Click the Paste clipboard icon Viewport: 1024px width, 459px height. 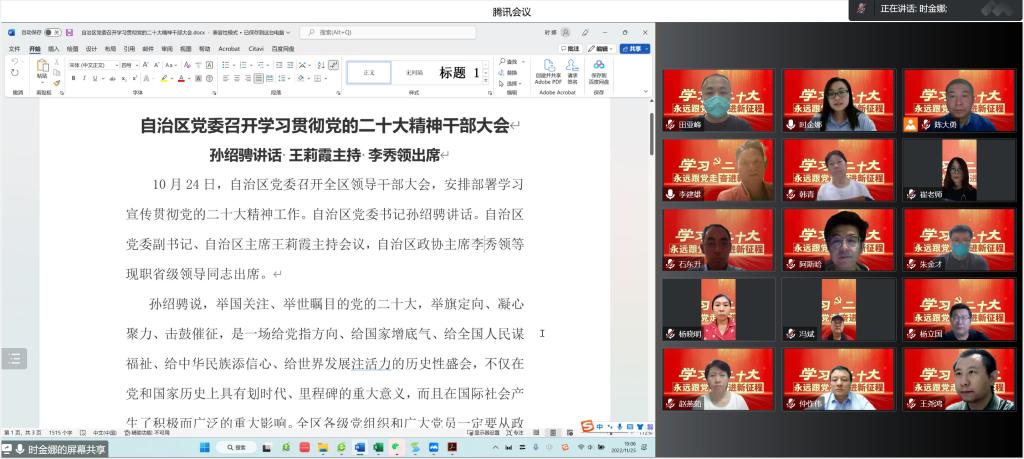coord(42,68)
